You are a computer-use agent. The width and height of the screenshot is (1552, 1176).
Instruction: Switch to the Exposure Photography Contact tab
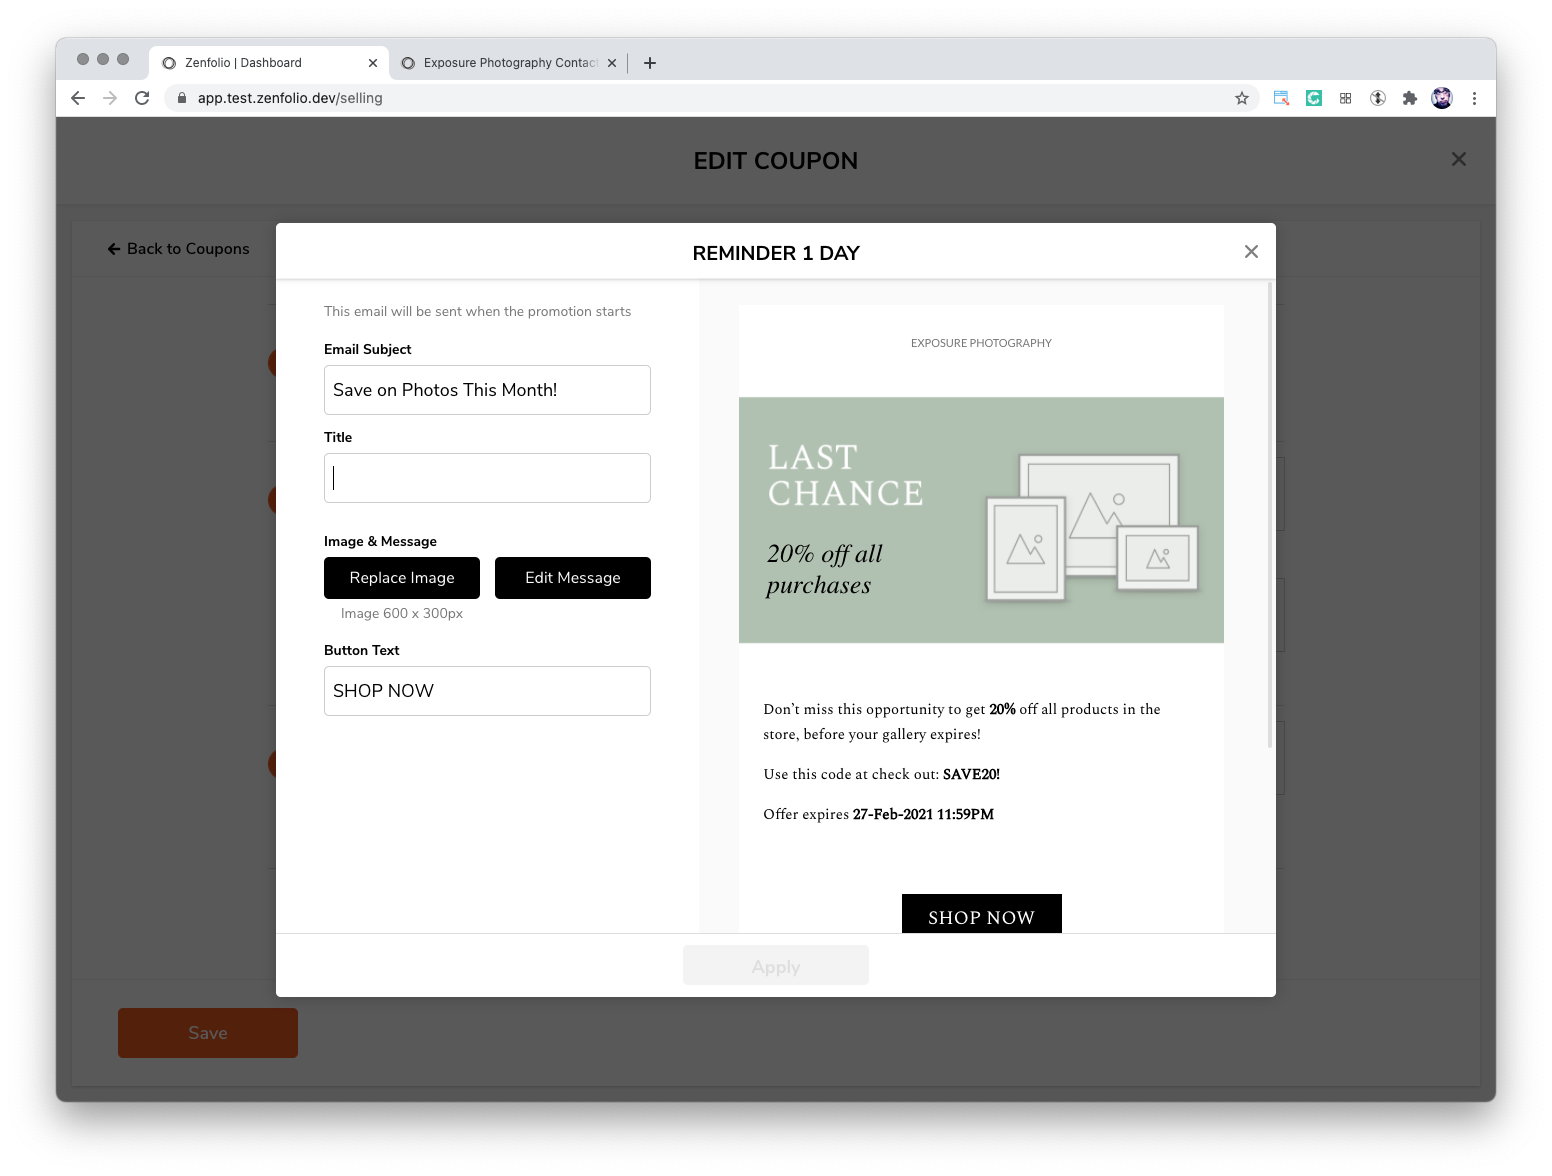point(505,62)
